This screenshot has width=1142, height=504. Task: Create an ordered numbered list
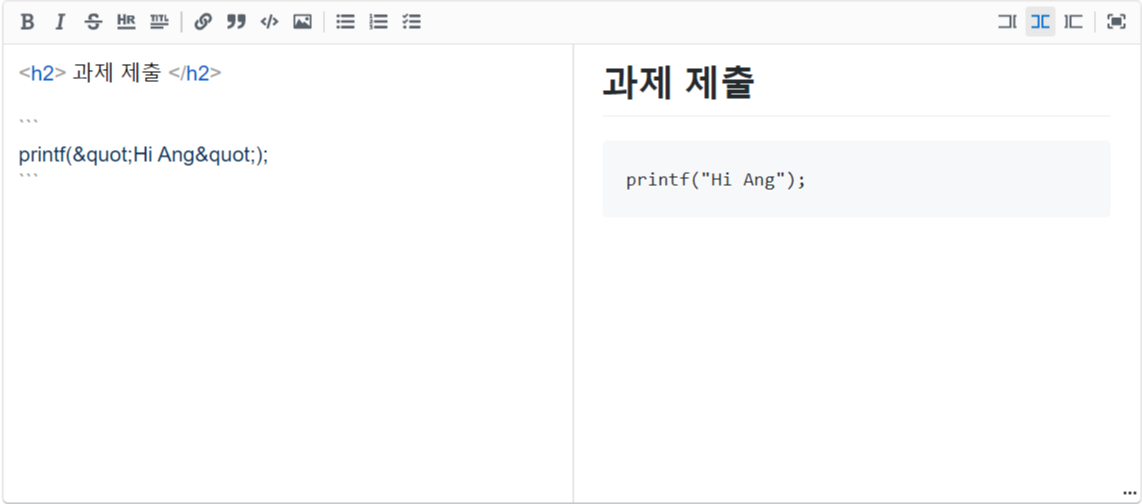click(x=379, y=22)
